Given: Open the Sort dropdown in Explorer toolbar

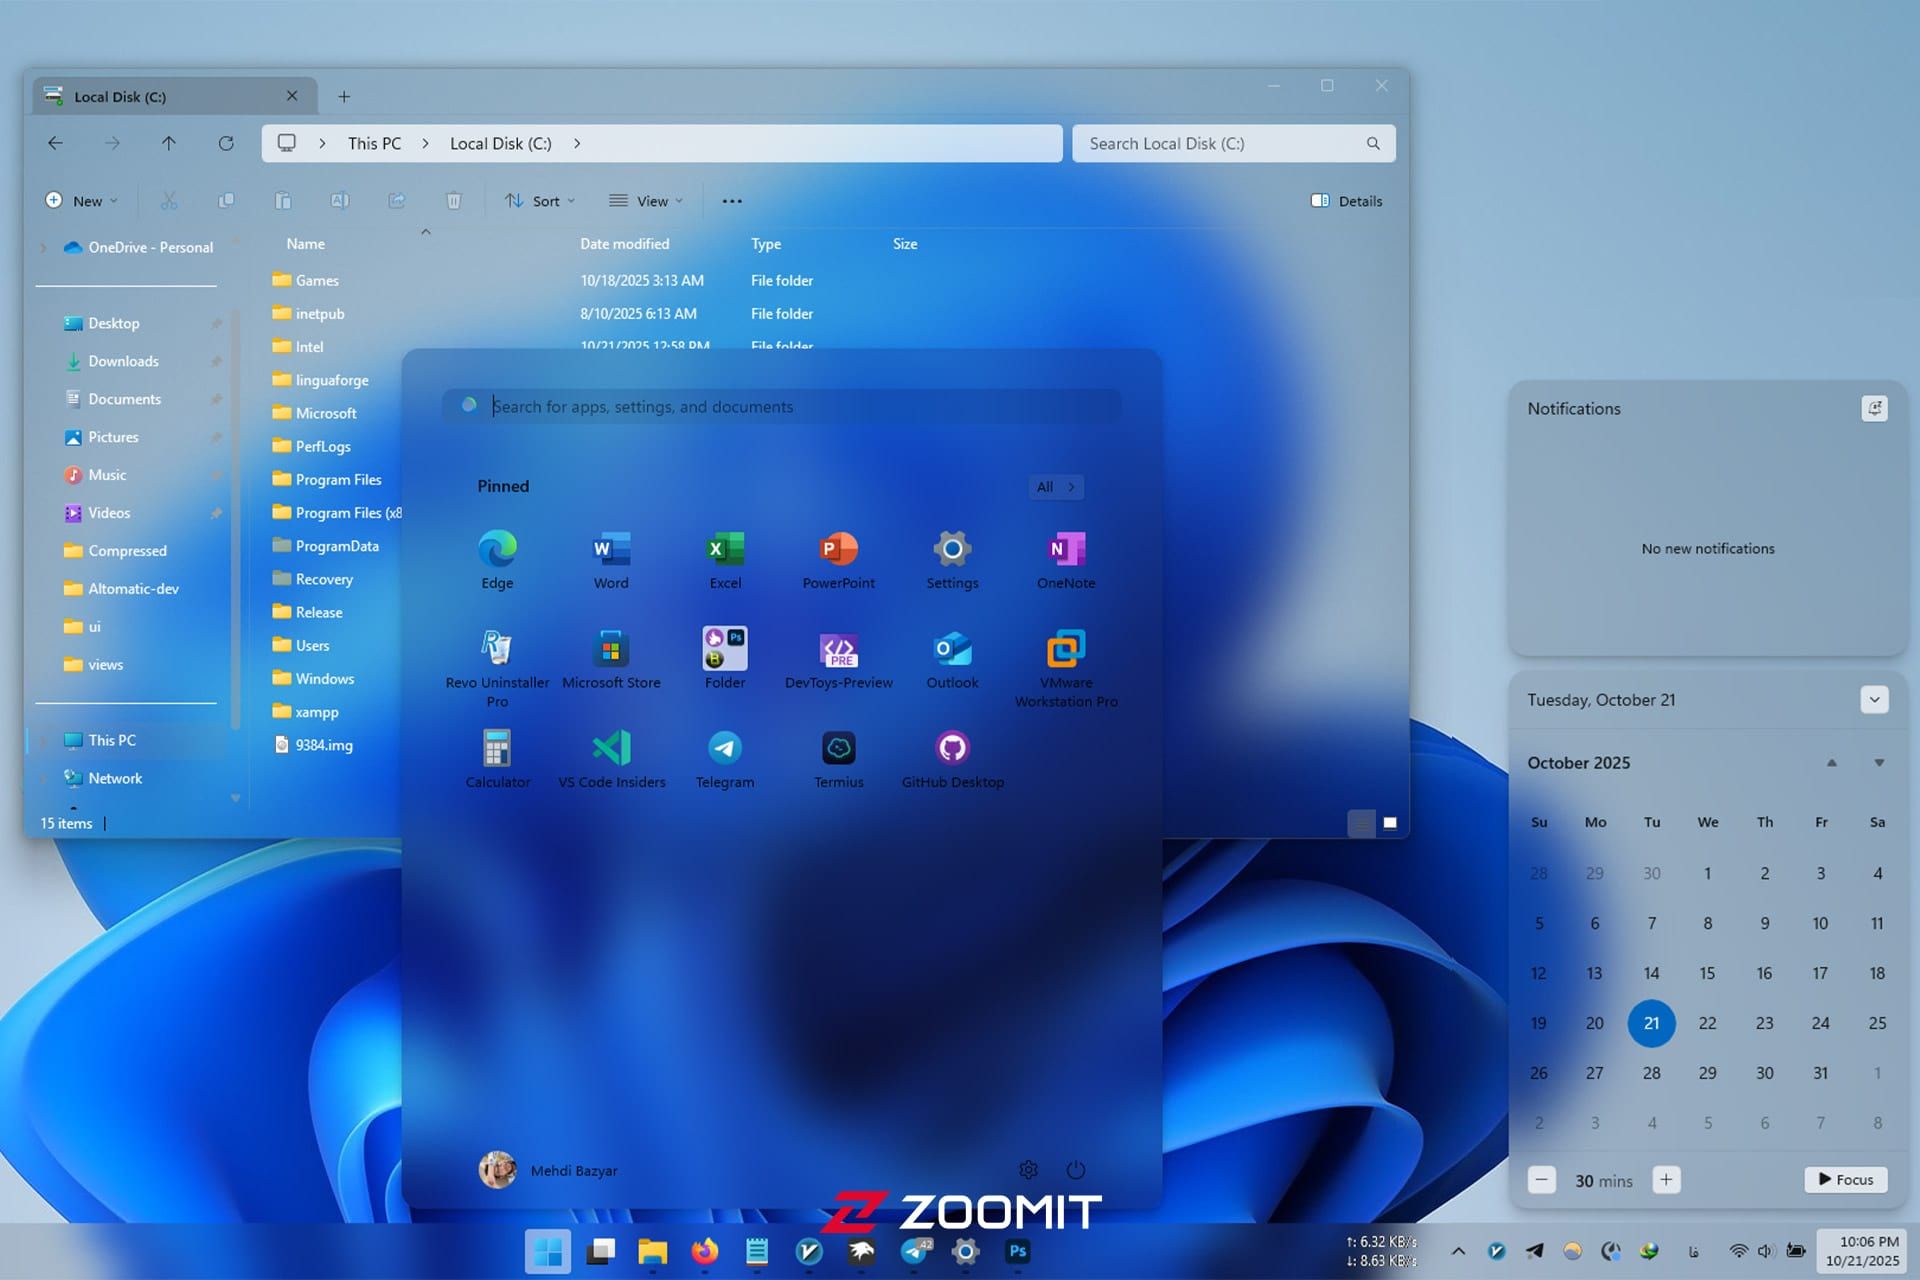Looking at the screenshot, I should [x=540, y=201].
